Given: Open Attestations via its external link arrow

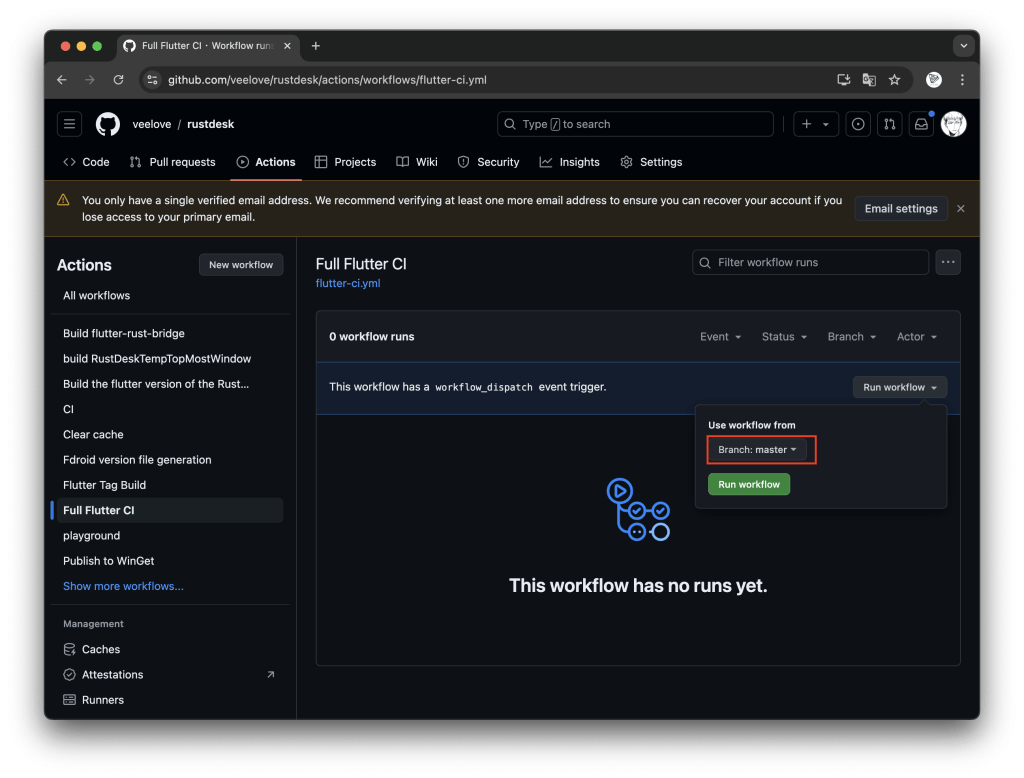Looking at the screenshot, I should click(269, 674).
